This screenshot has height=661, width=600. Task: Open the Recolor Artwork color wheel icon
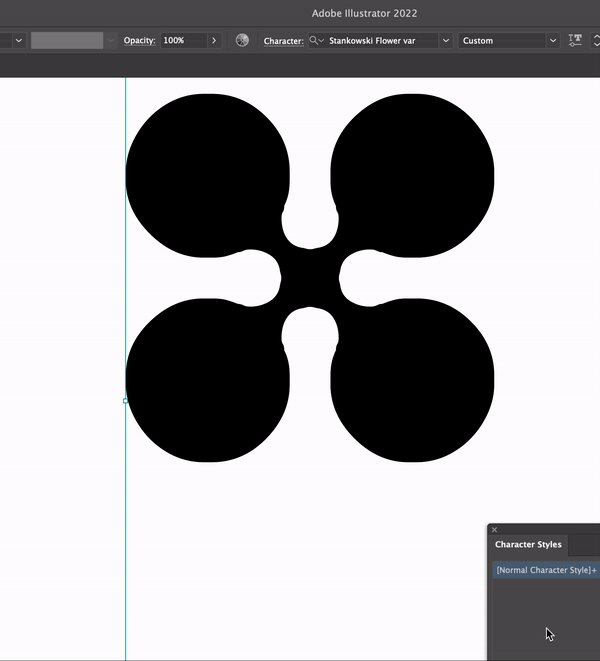pyautogui.click(x=242, y=40)
